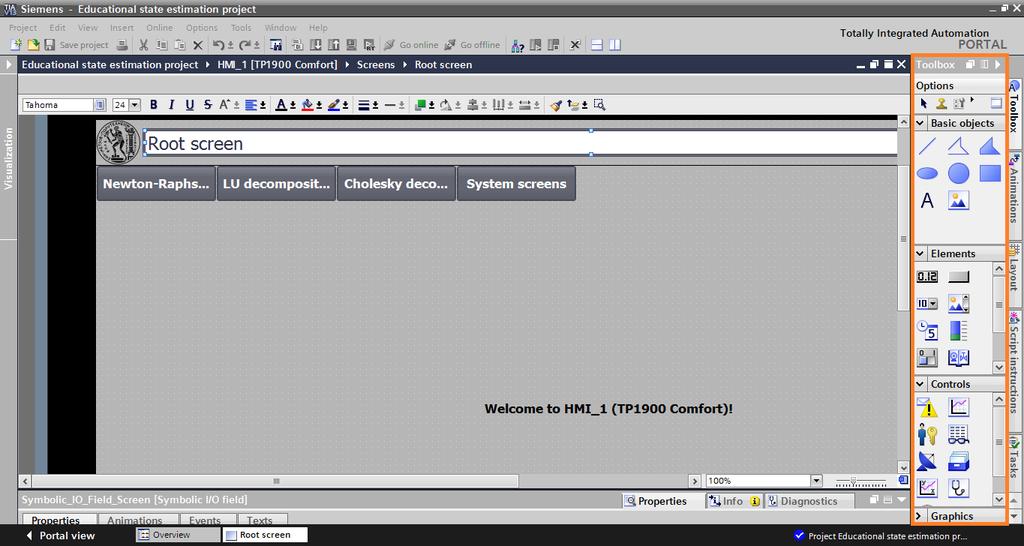Select the Ellipse basic object
The width and height of the screenshot is (1024, 546).
coord(927,173)
